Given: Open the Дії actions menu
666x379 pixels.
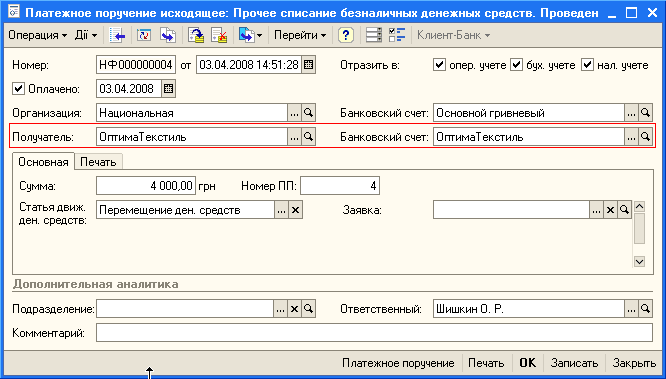Looking at the screenshot, I should 86,35.
